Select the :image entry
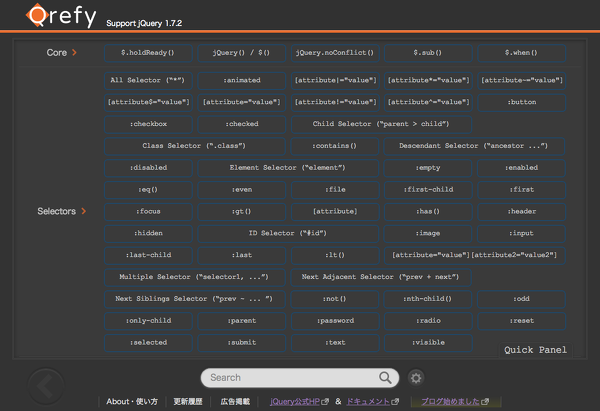Screen dimensions: 600x411 pos(428,233)
